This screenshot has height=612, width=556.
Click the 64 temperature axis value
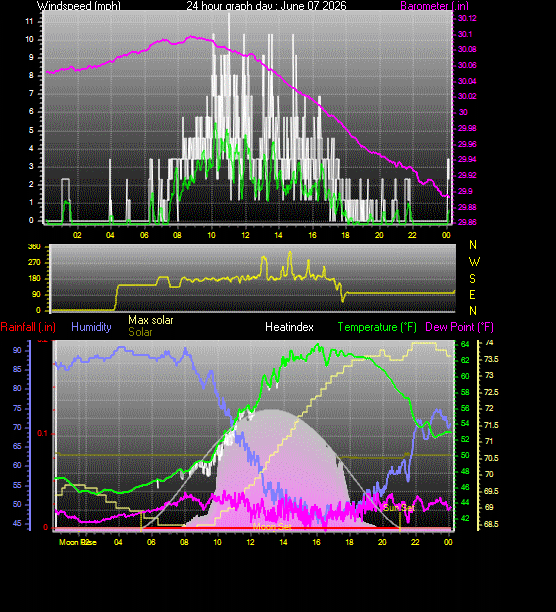pos(465,344)
